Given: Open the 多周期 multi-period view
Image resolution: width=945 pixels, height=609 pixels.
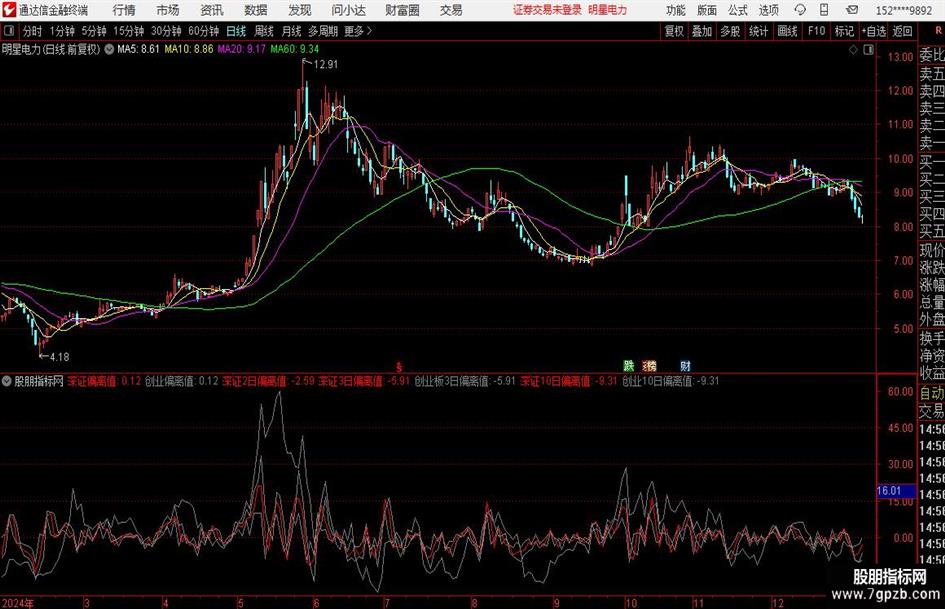Looking at the screenshot, I should coord(323,31).
